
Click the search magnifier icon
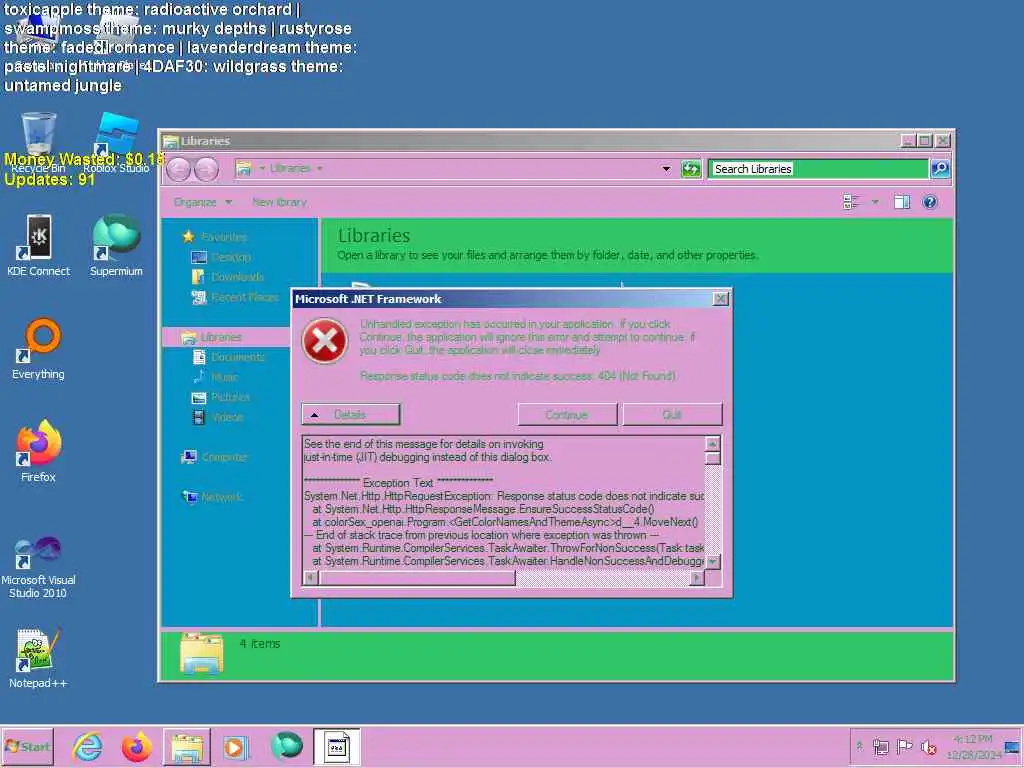[x=940, y=169]
